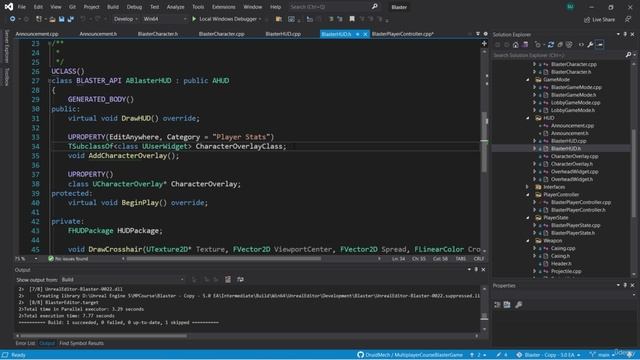Image resolution: width=640 pixels, height=360 pixels.
Task: Click split editor icon above scrollbar
Action: coord(484,43)
